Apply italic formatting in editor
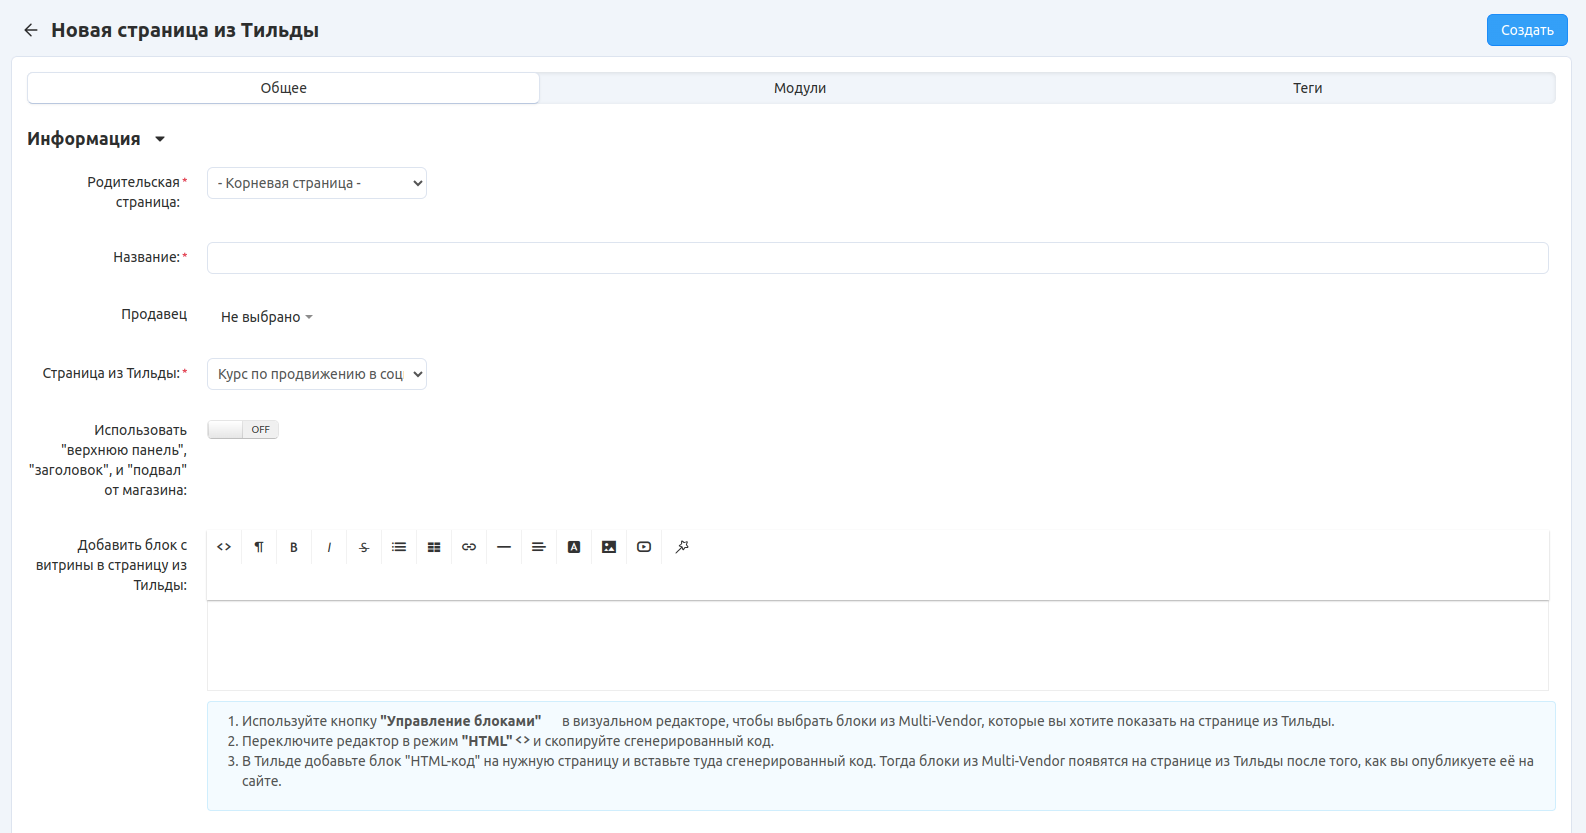1586x833 pixels. [x=329, y=547]
